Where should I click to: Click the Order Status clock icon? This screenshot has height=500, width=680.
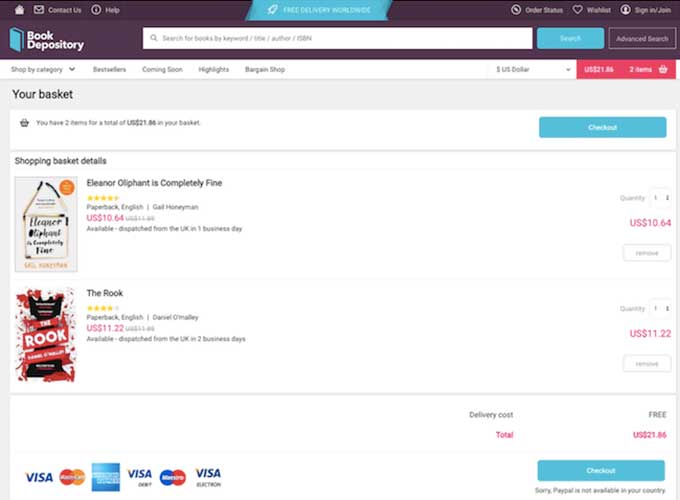[516, 10]
